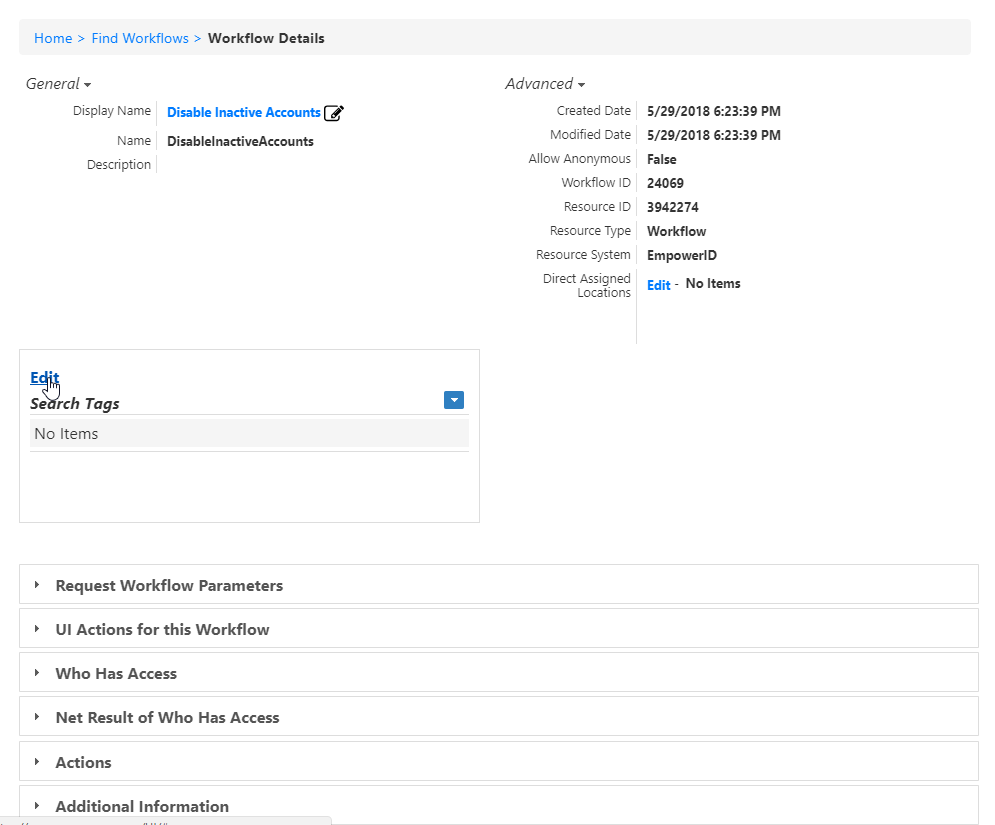Screen dimensions: 995x825
Task: Collapse the General section via its dropdown arrow
Action: point(87,85)
